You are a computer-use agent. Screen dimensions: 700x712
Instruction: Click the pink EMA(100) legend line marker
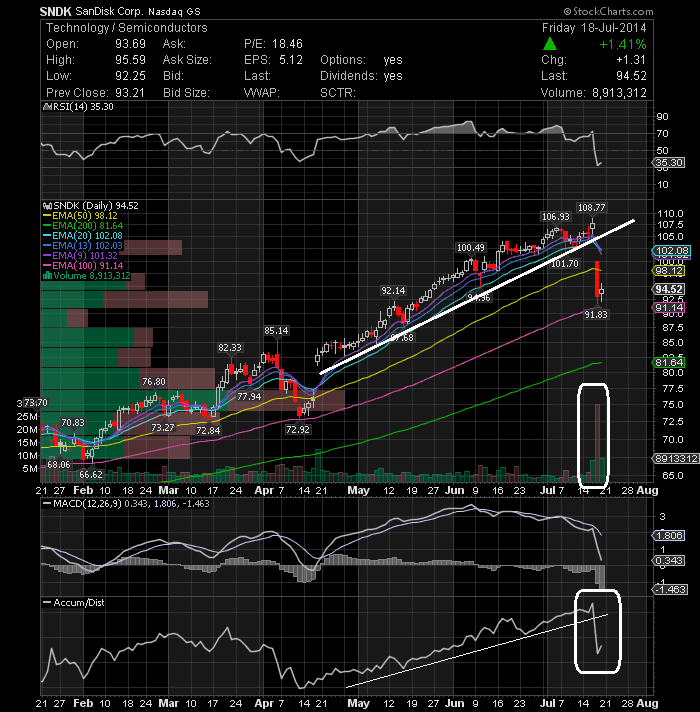[47, 266]
